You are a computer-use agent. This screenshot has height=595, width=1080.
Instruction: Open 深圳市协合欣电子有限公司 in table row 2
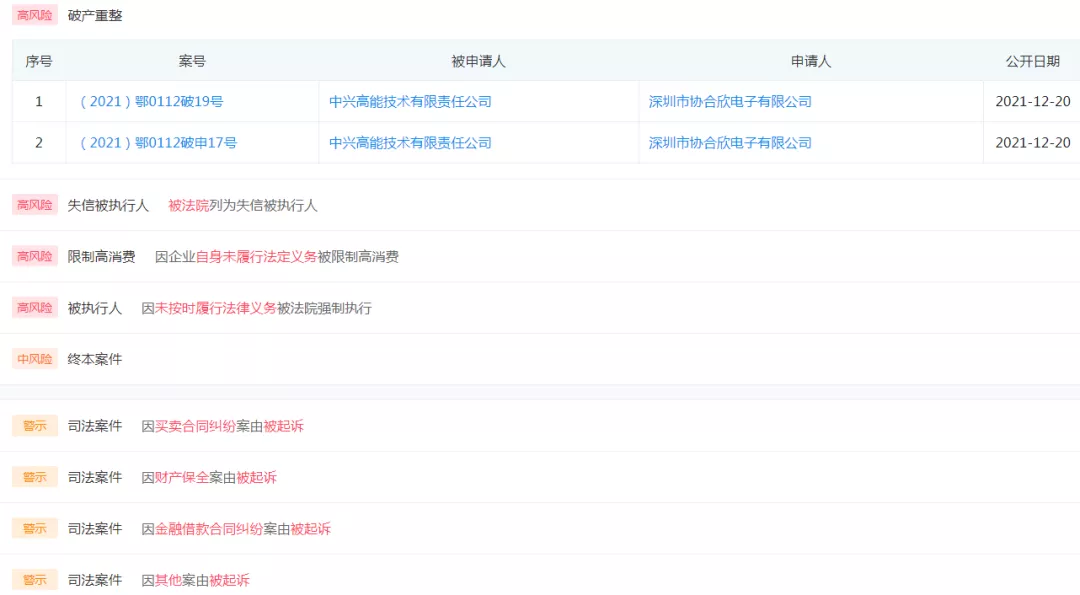click(x=730, y=143)
